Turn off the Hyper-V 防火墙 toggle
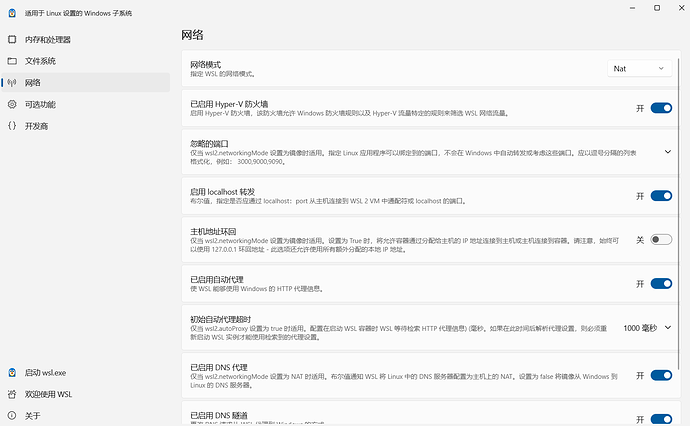The image size is (690, 426). point(661,108)
